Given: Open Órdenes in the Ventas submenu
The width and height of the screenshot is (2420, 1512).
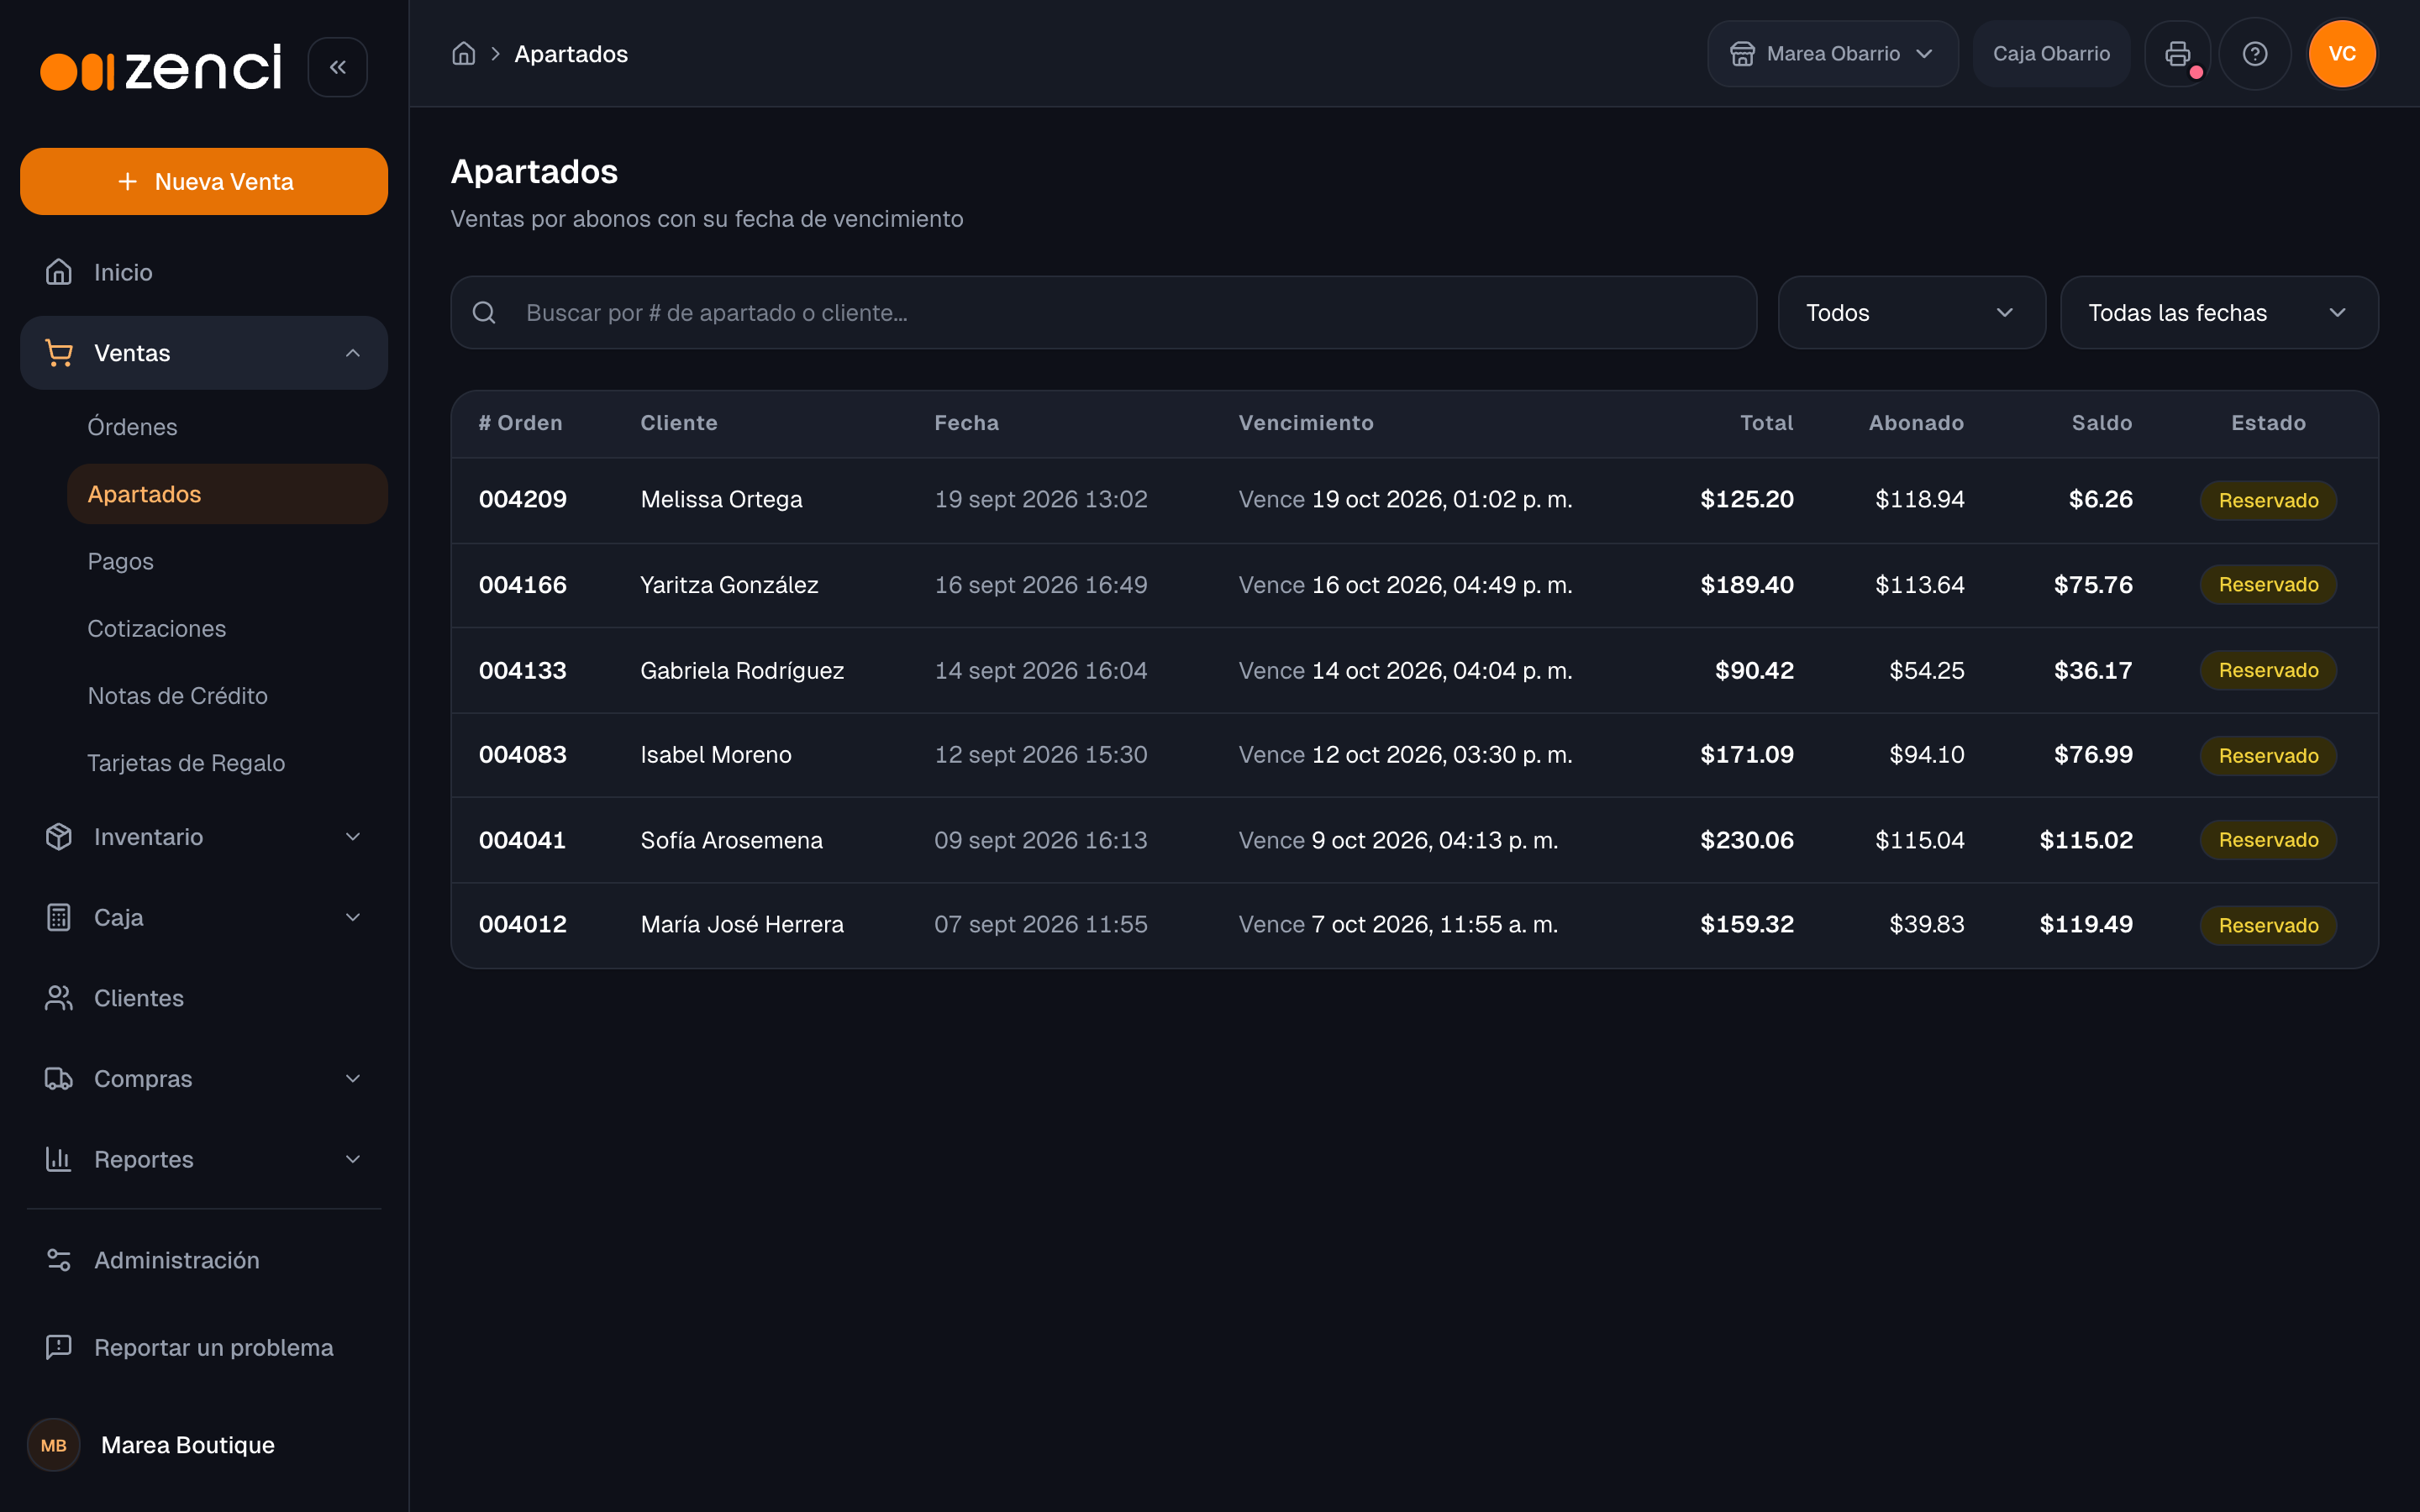Looking at the screenshot, I should click(227, 427).
